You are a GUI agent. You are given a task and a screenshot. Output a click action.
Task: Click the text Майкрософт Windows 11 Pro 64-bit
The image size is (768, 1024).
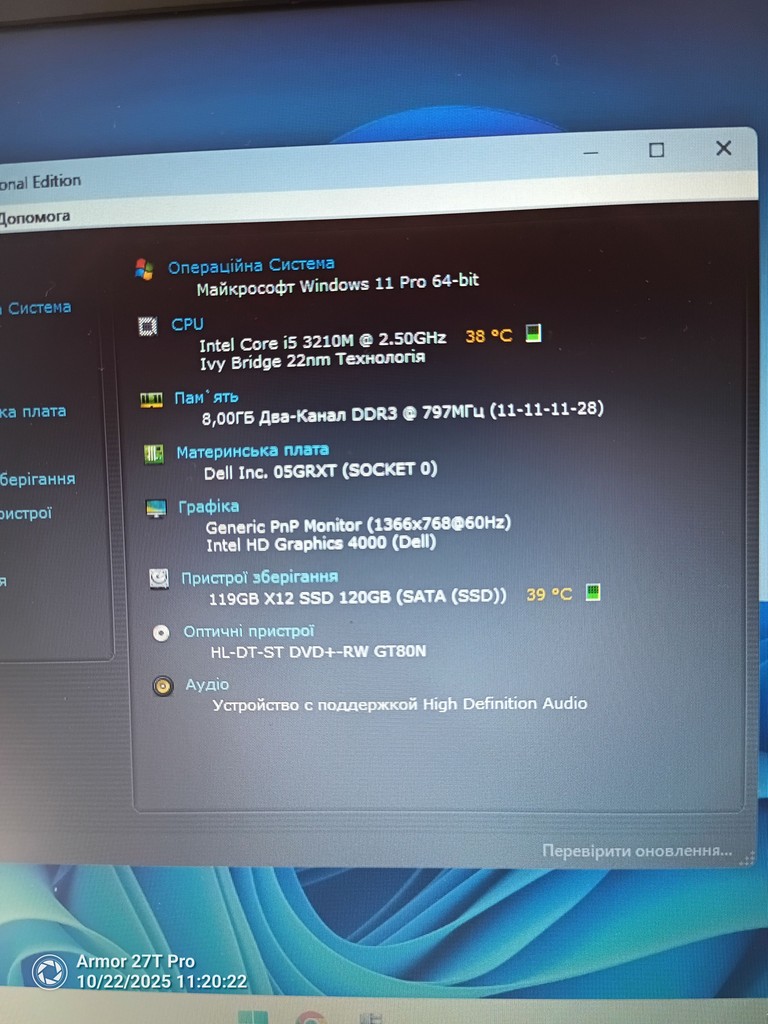pyautogui.click(x=338, y=284)
